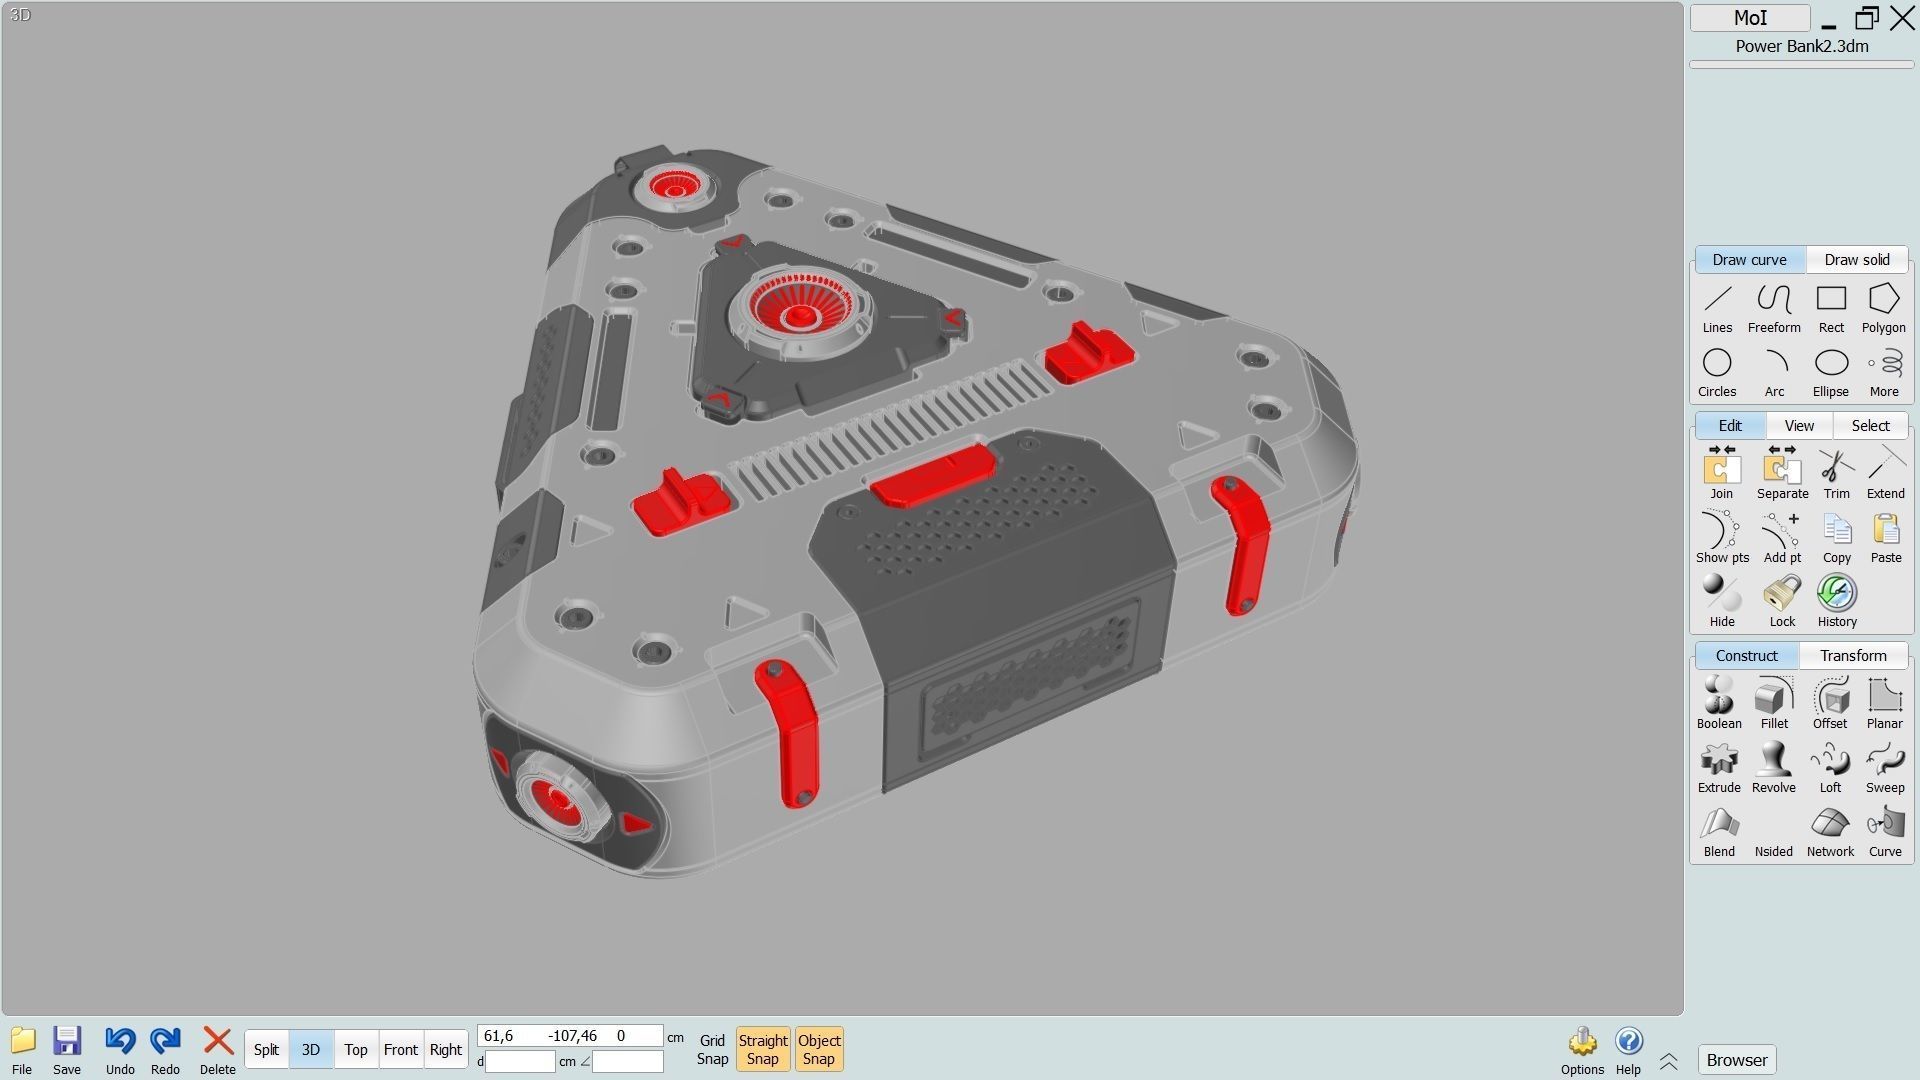Open the Browser panel
Viewport: 1920px width, 1080px height.
(x=1737, y=1060)
